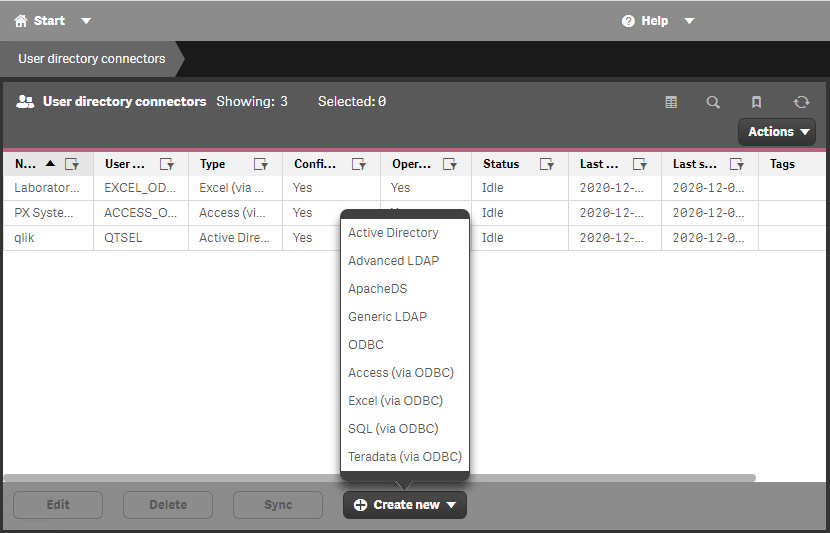830x533 pixels.
Task: Click the User directory connectors breadcrumb
Action: click(92, 59)
